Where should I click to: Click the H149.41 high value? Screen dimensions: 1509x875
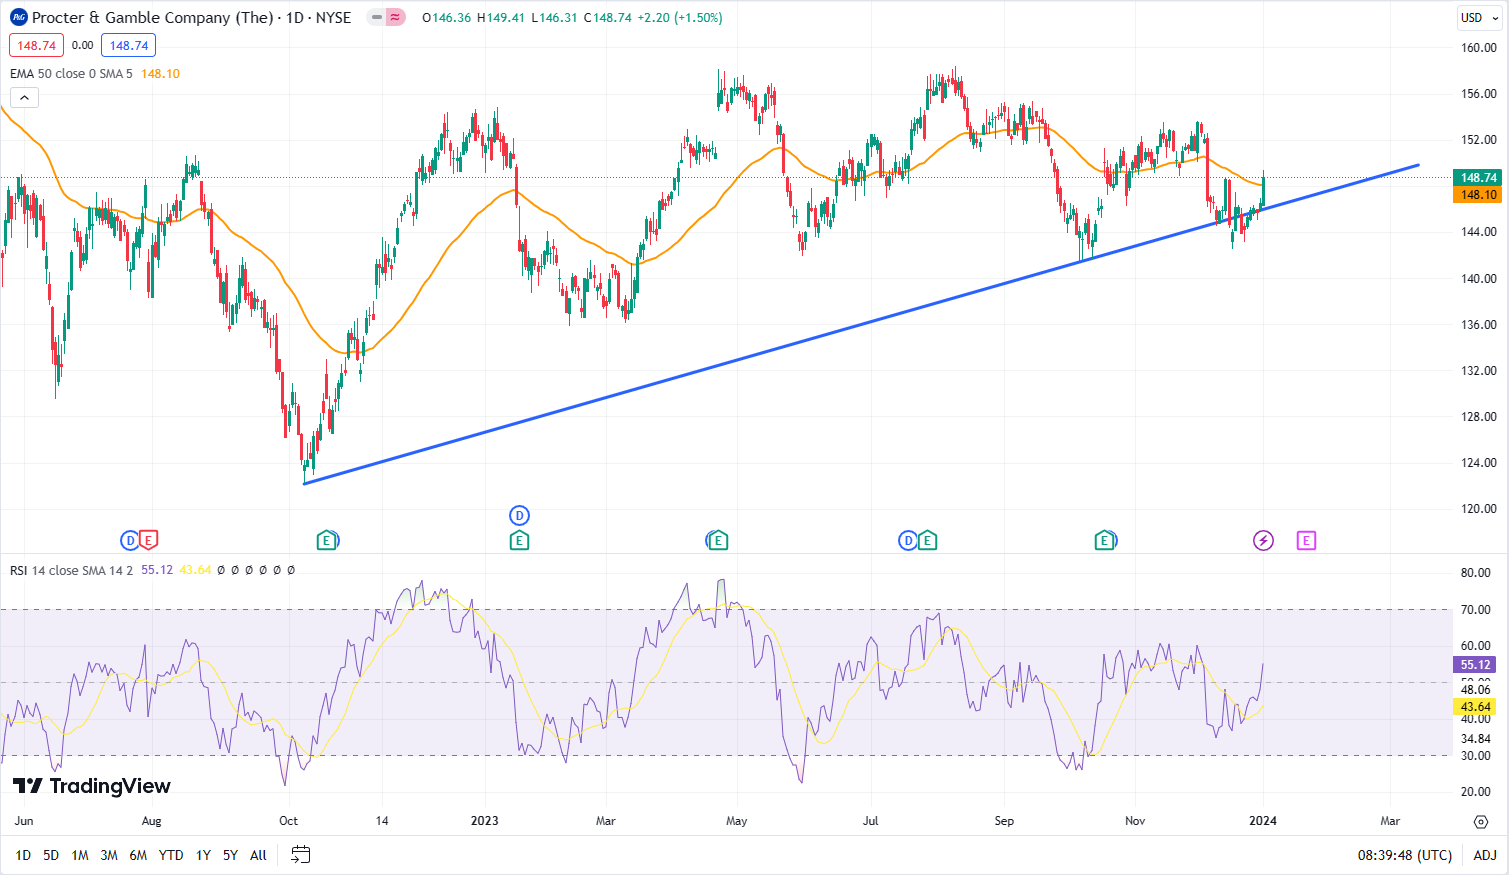(501, 17)
